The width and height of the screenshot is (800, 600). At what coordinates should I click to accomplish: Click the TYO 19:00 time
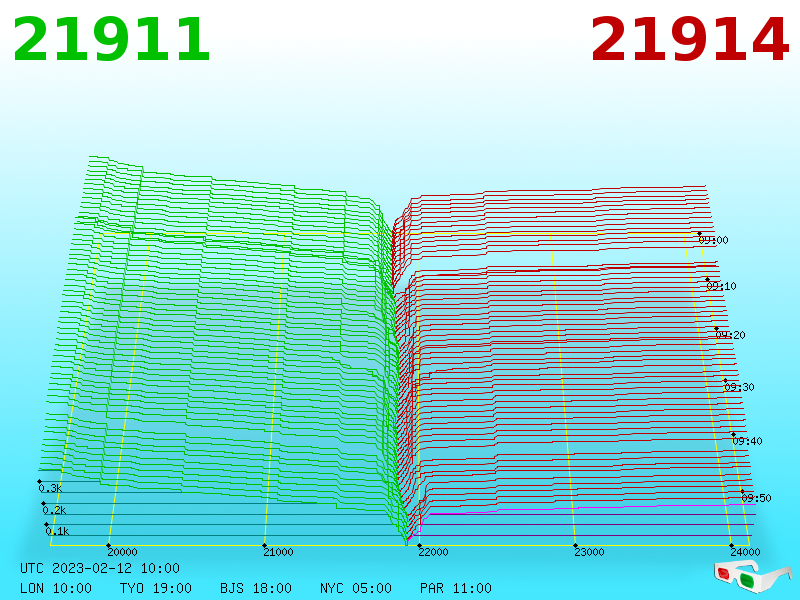pos(156,588)
